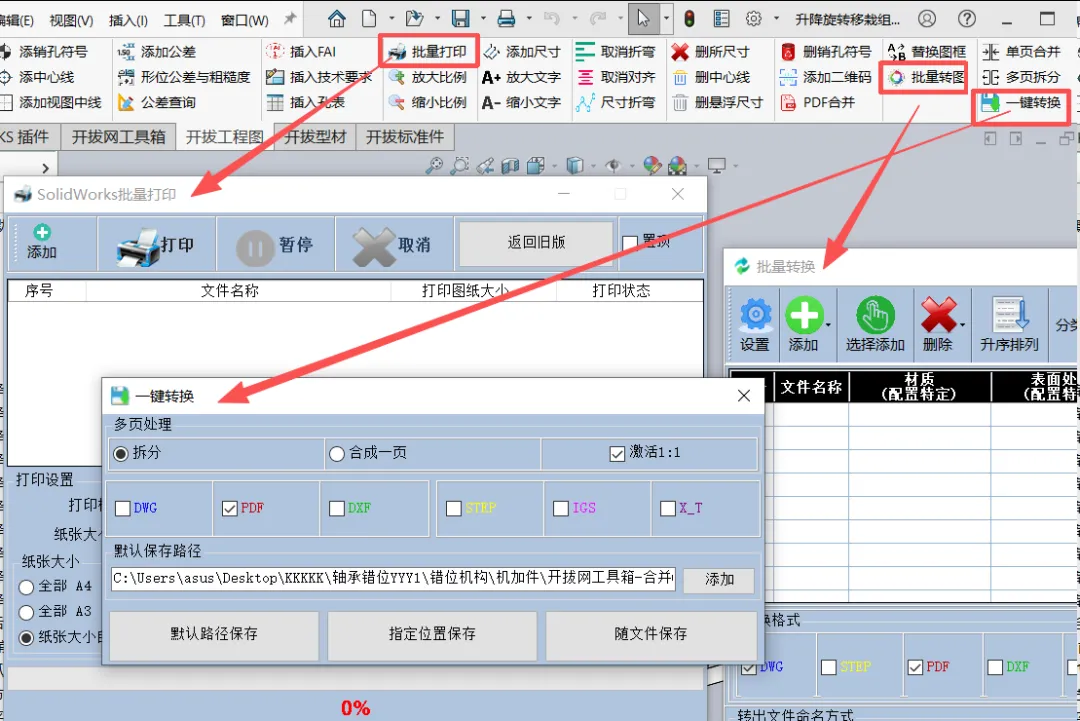The width and height of the screenshot is (1080, 721).
Task: Click 暂停 pause button in batch print window
Action: coord(275,245)
